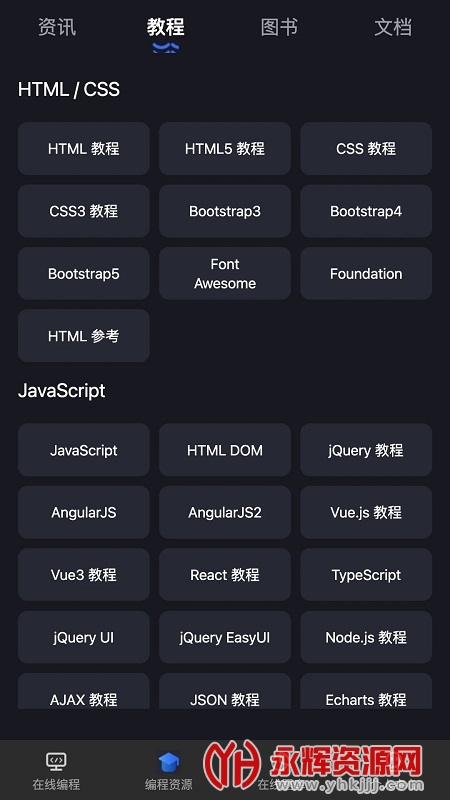Image resolution: width=450 pixels, height=800 pixels.
Task: Select the 教程 tab
Action: pos(166,27)
